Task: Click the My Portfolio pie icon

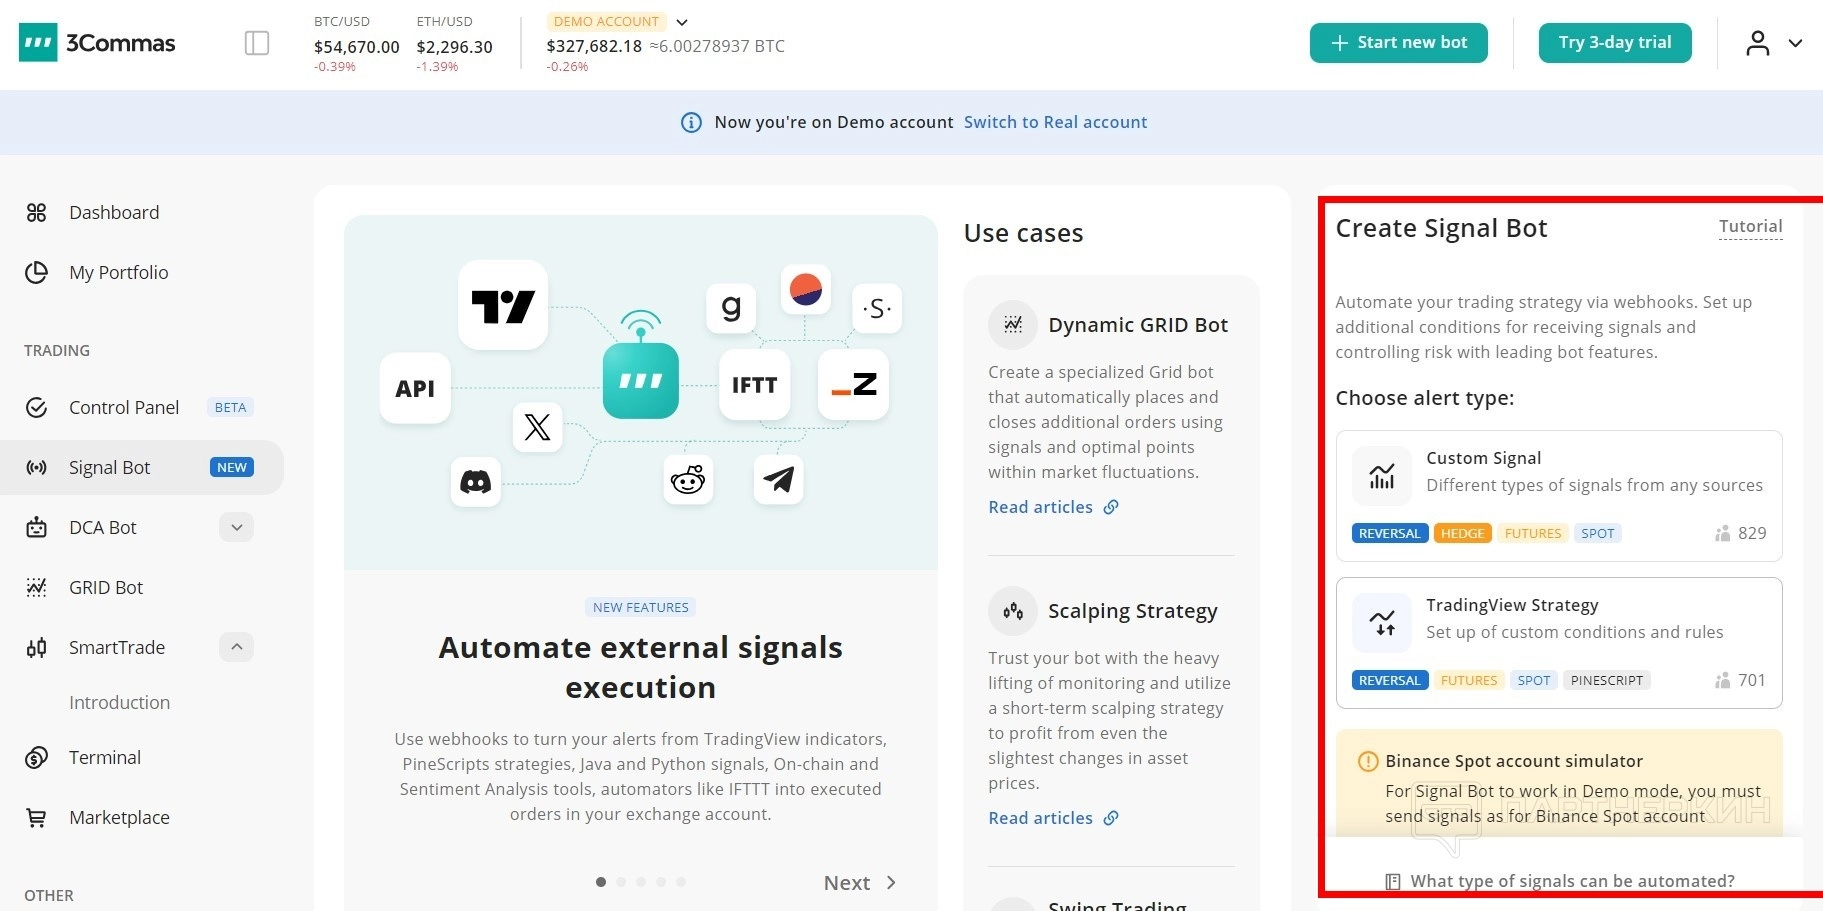Action: click(x=37, y=272)
